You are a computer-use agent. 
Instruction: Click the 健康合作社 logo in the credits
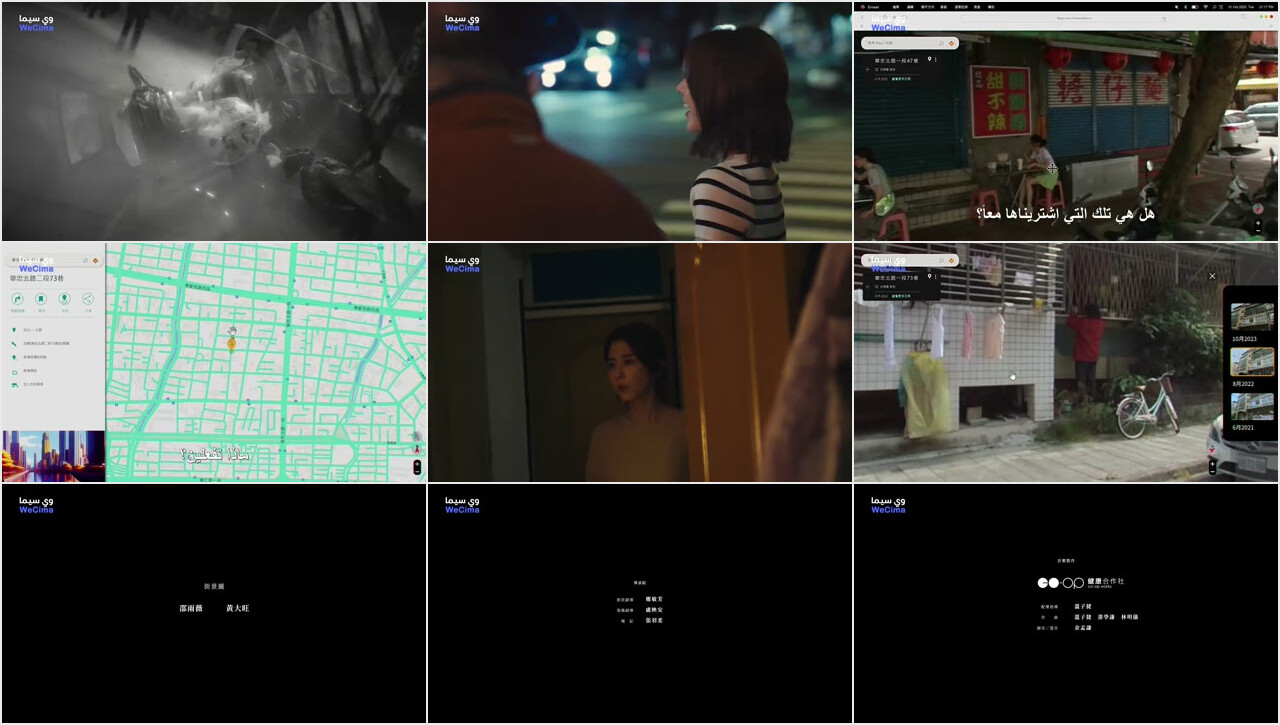(1081, 582)
